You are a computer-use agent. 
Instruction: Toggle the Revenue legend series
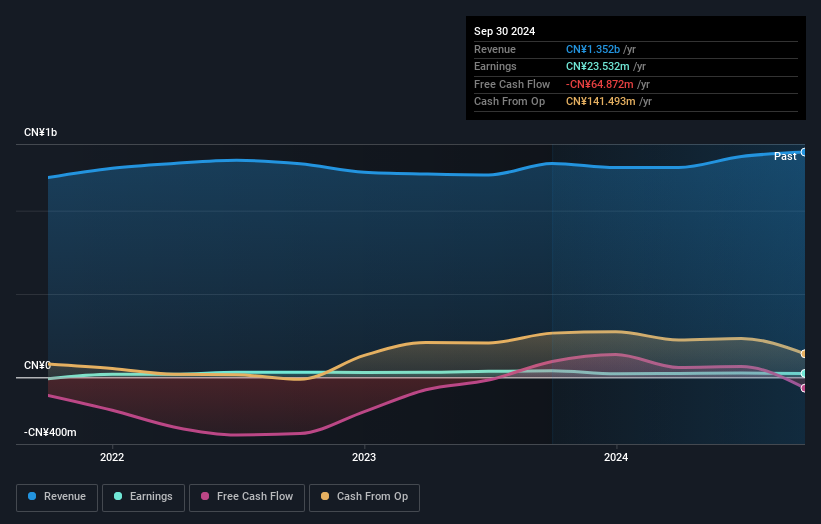click(x=57, y=497)
